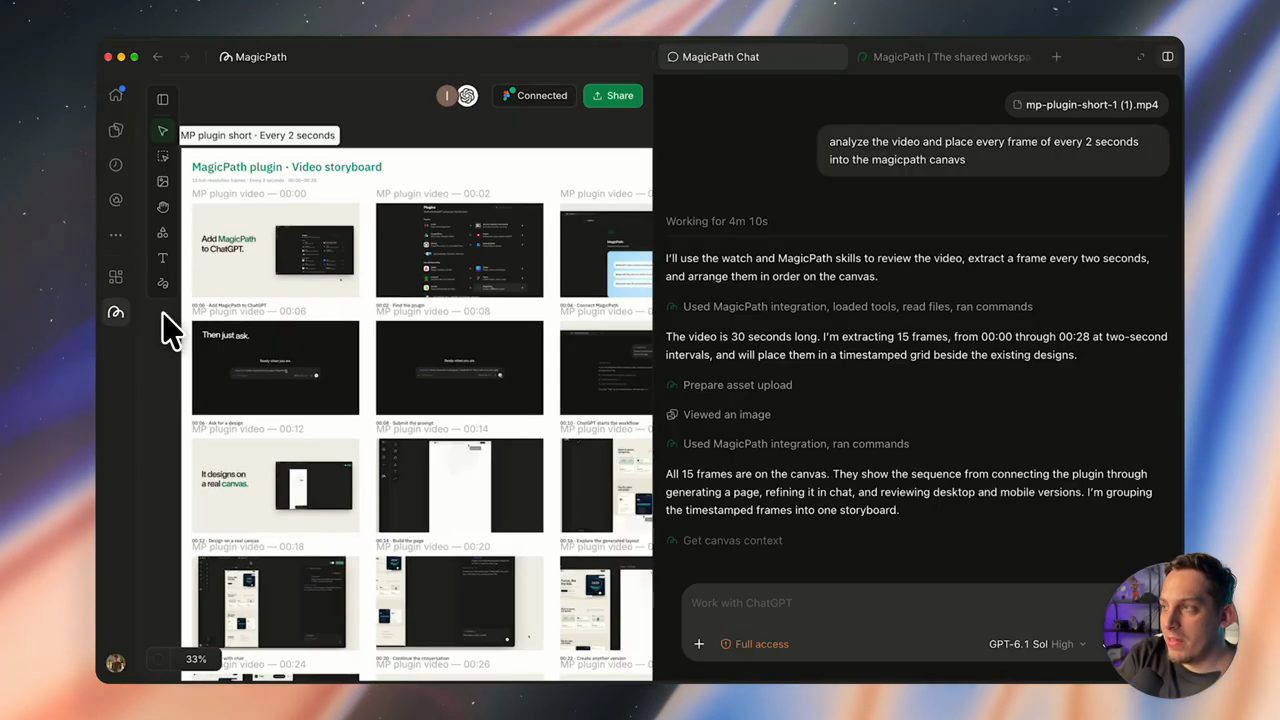Open the history clock icon

116,165
